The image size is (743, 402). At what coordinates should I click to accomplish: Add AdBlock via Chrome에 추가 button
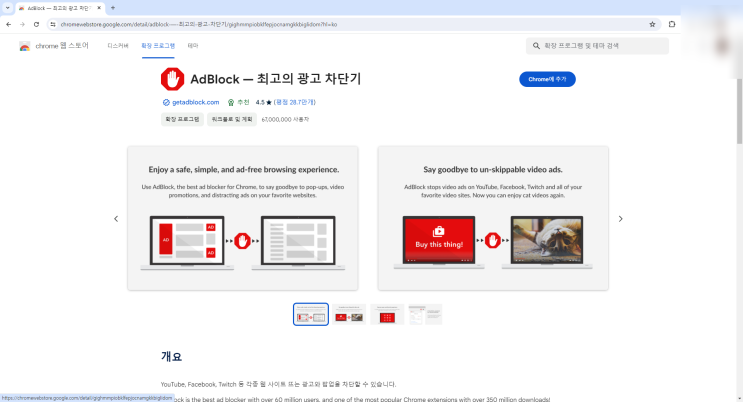tap(547, 79)
